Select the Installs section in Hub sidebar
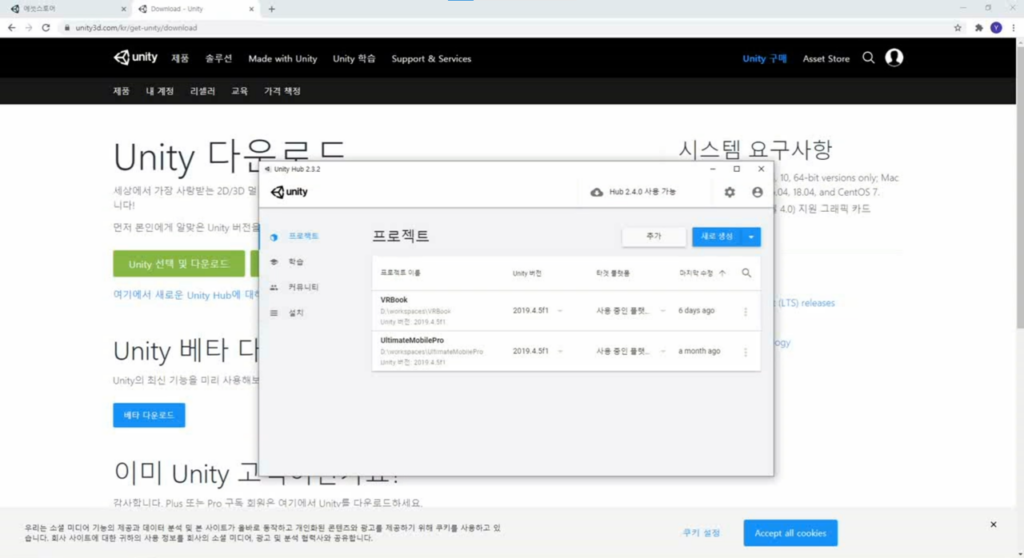1024x558 pixels. coord(296,313)
